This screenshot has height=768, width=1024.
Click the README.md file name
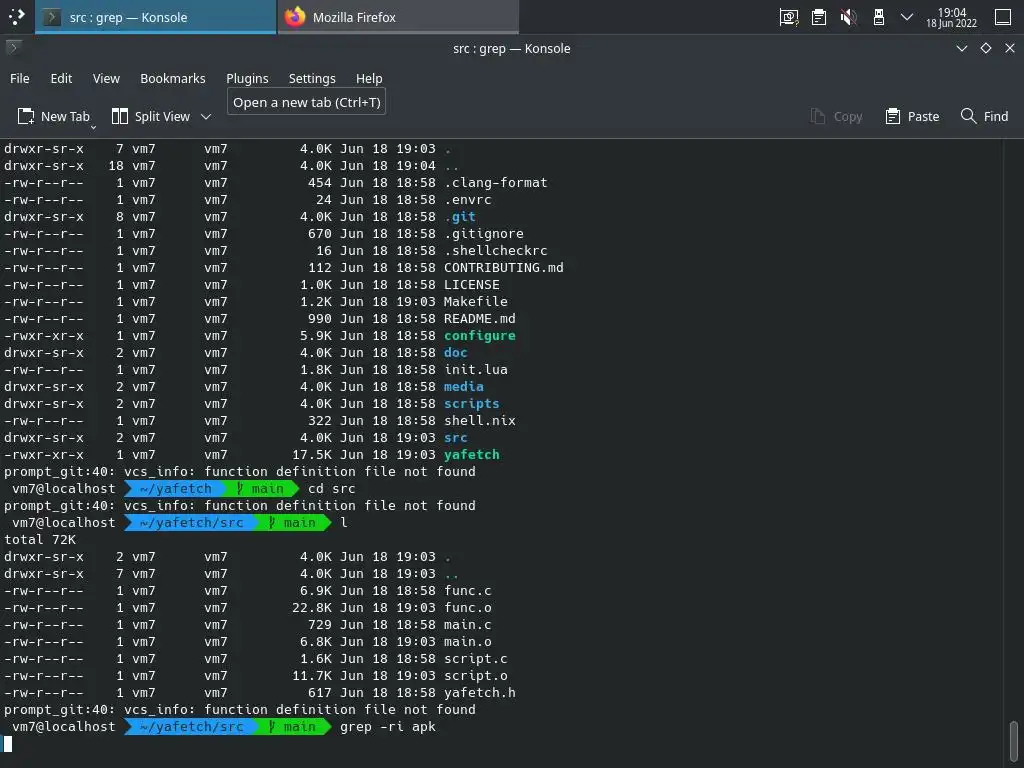click(480, 319)
